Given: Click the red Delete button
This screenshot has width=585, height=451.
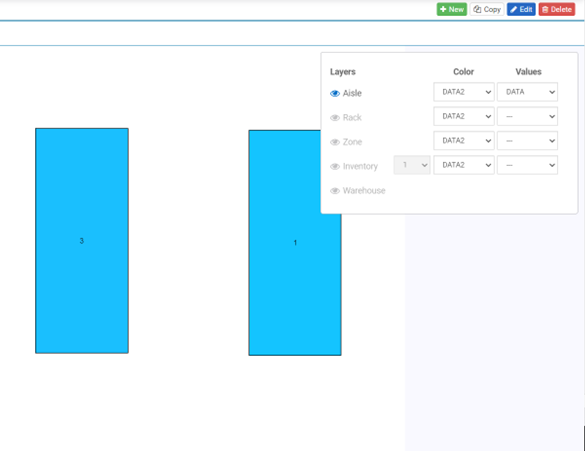Looking at the screenshot, I should (557, 9).
